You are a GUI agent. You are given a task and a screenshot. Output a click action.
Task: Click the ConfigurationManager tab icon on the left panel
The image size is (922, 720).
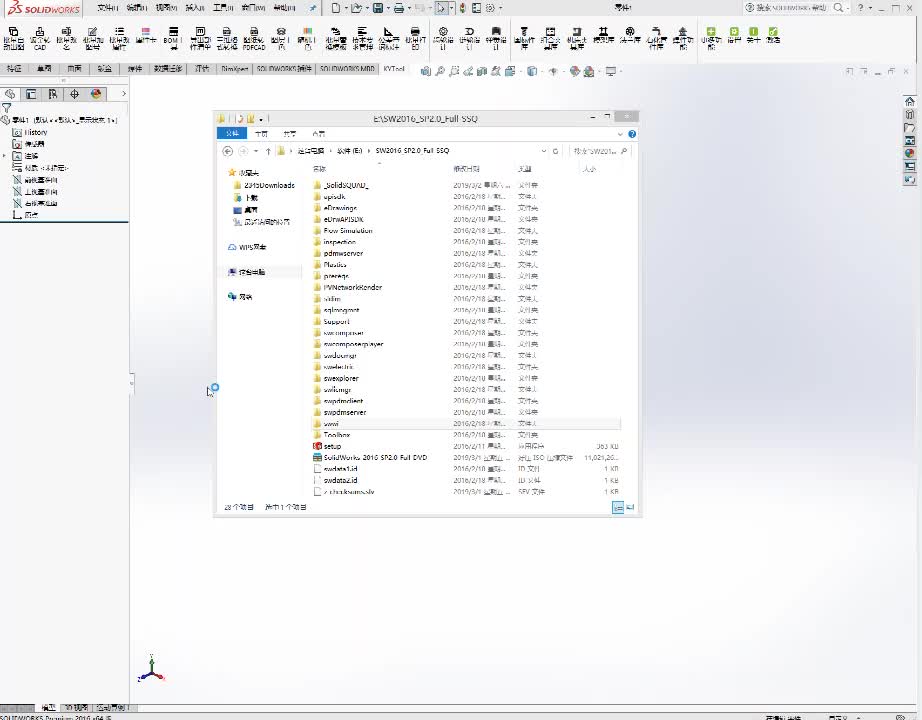pos(52,94)
